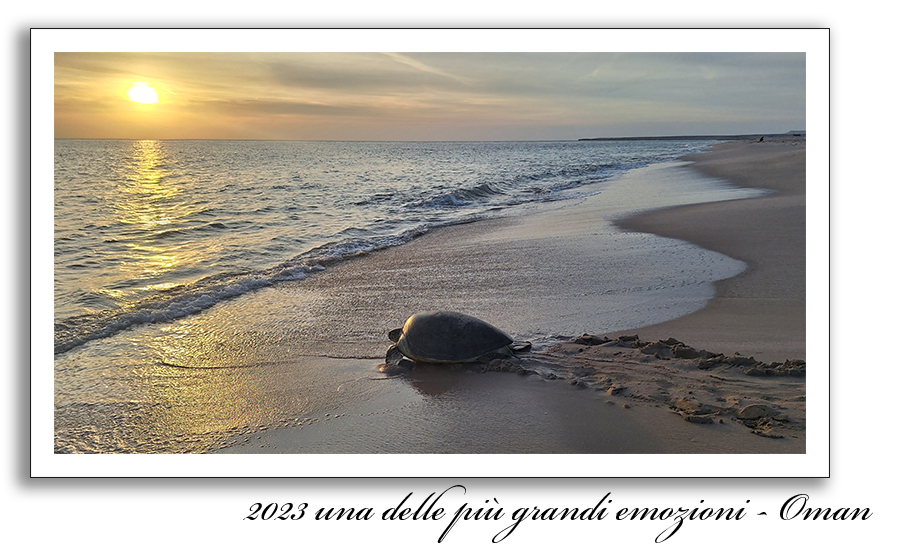Click the sea turtle in the photo
Viewport: 900px width, 550px height.
coord(452,340)
